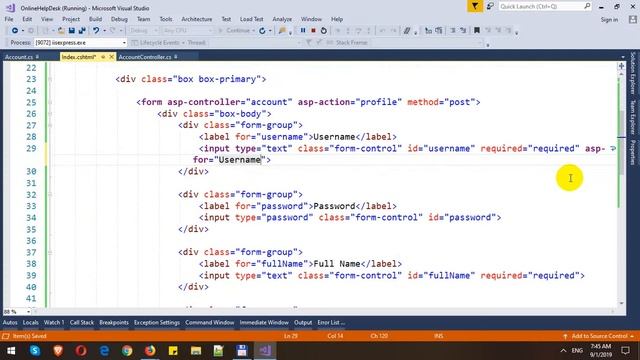
Task: Collapse the form code block on line 25
Action: (x=50, y=102)
